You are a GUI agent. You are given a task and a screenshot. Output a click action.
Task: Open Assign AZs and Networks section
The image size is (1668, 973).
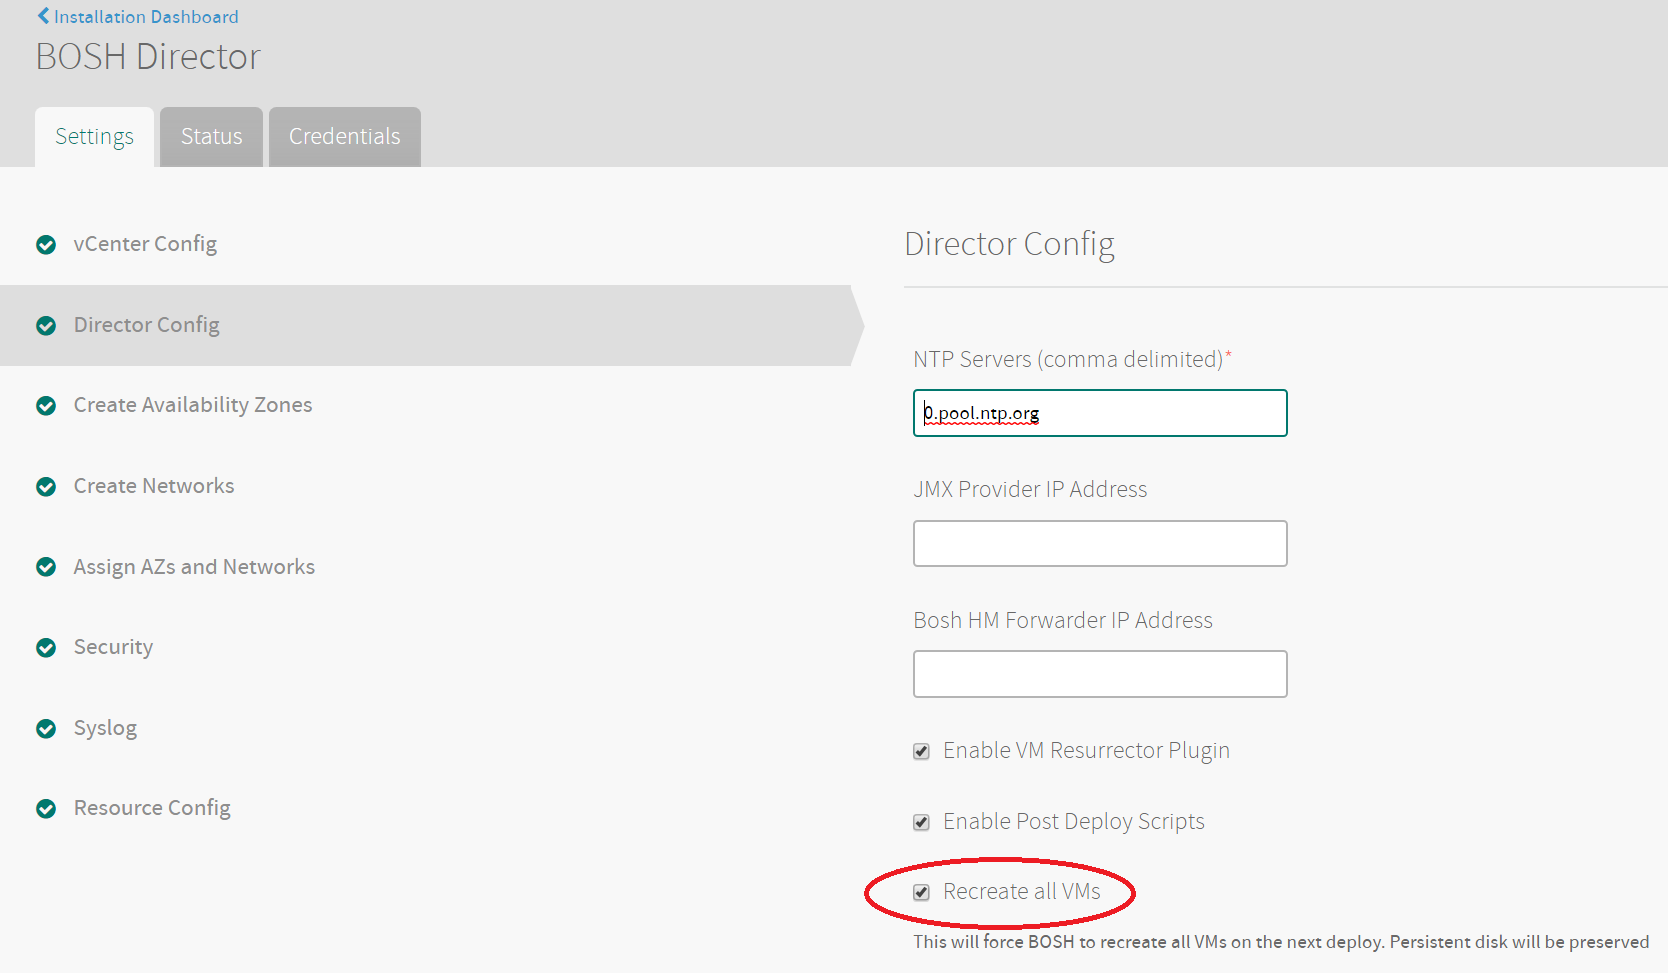coord(194,567)
